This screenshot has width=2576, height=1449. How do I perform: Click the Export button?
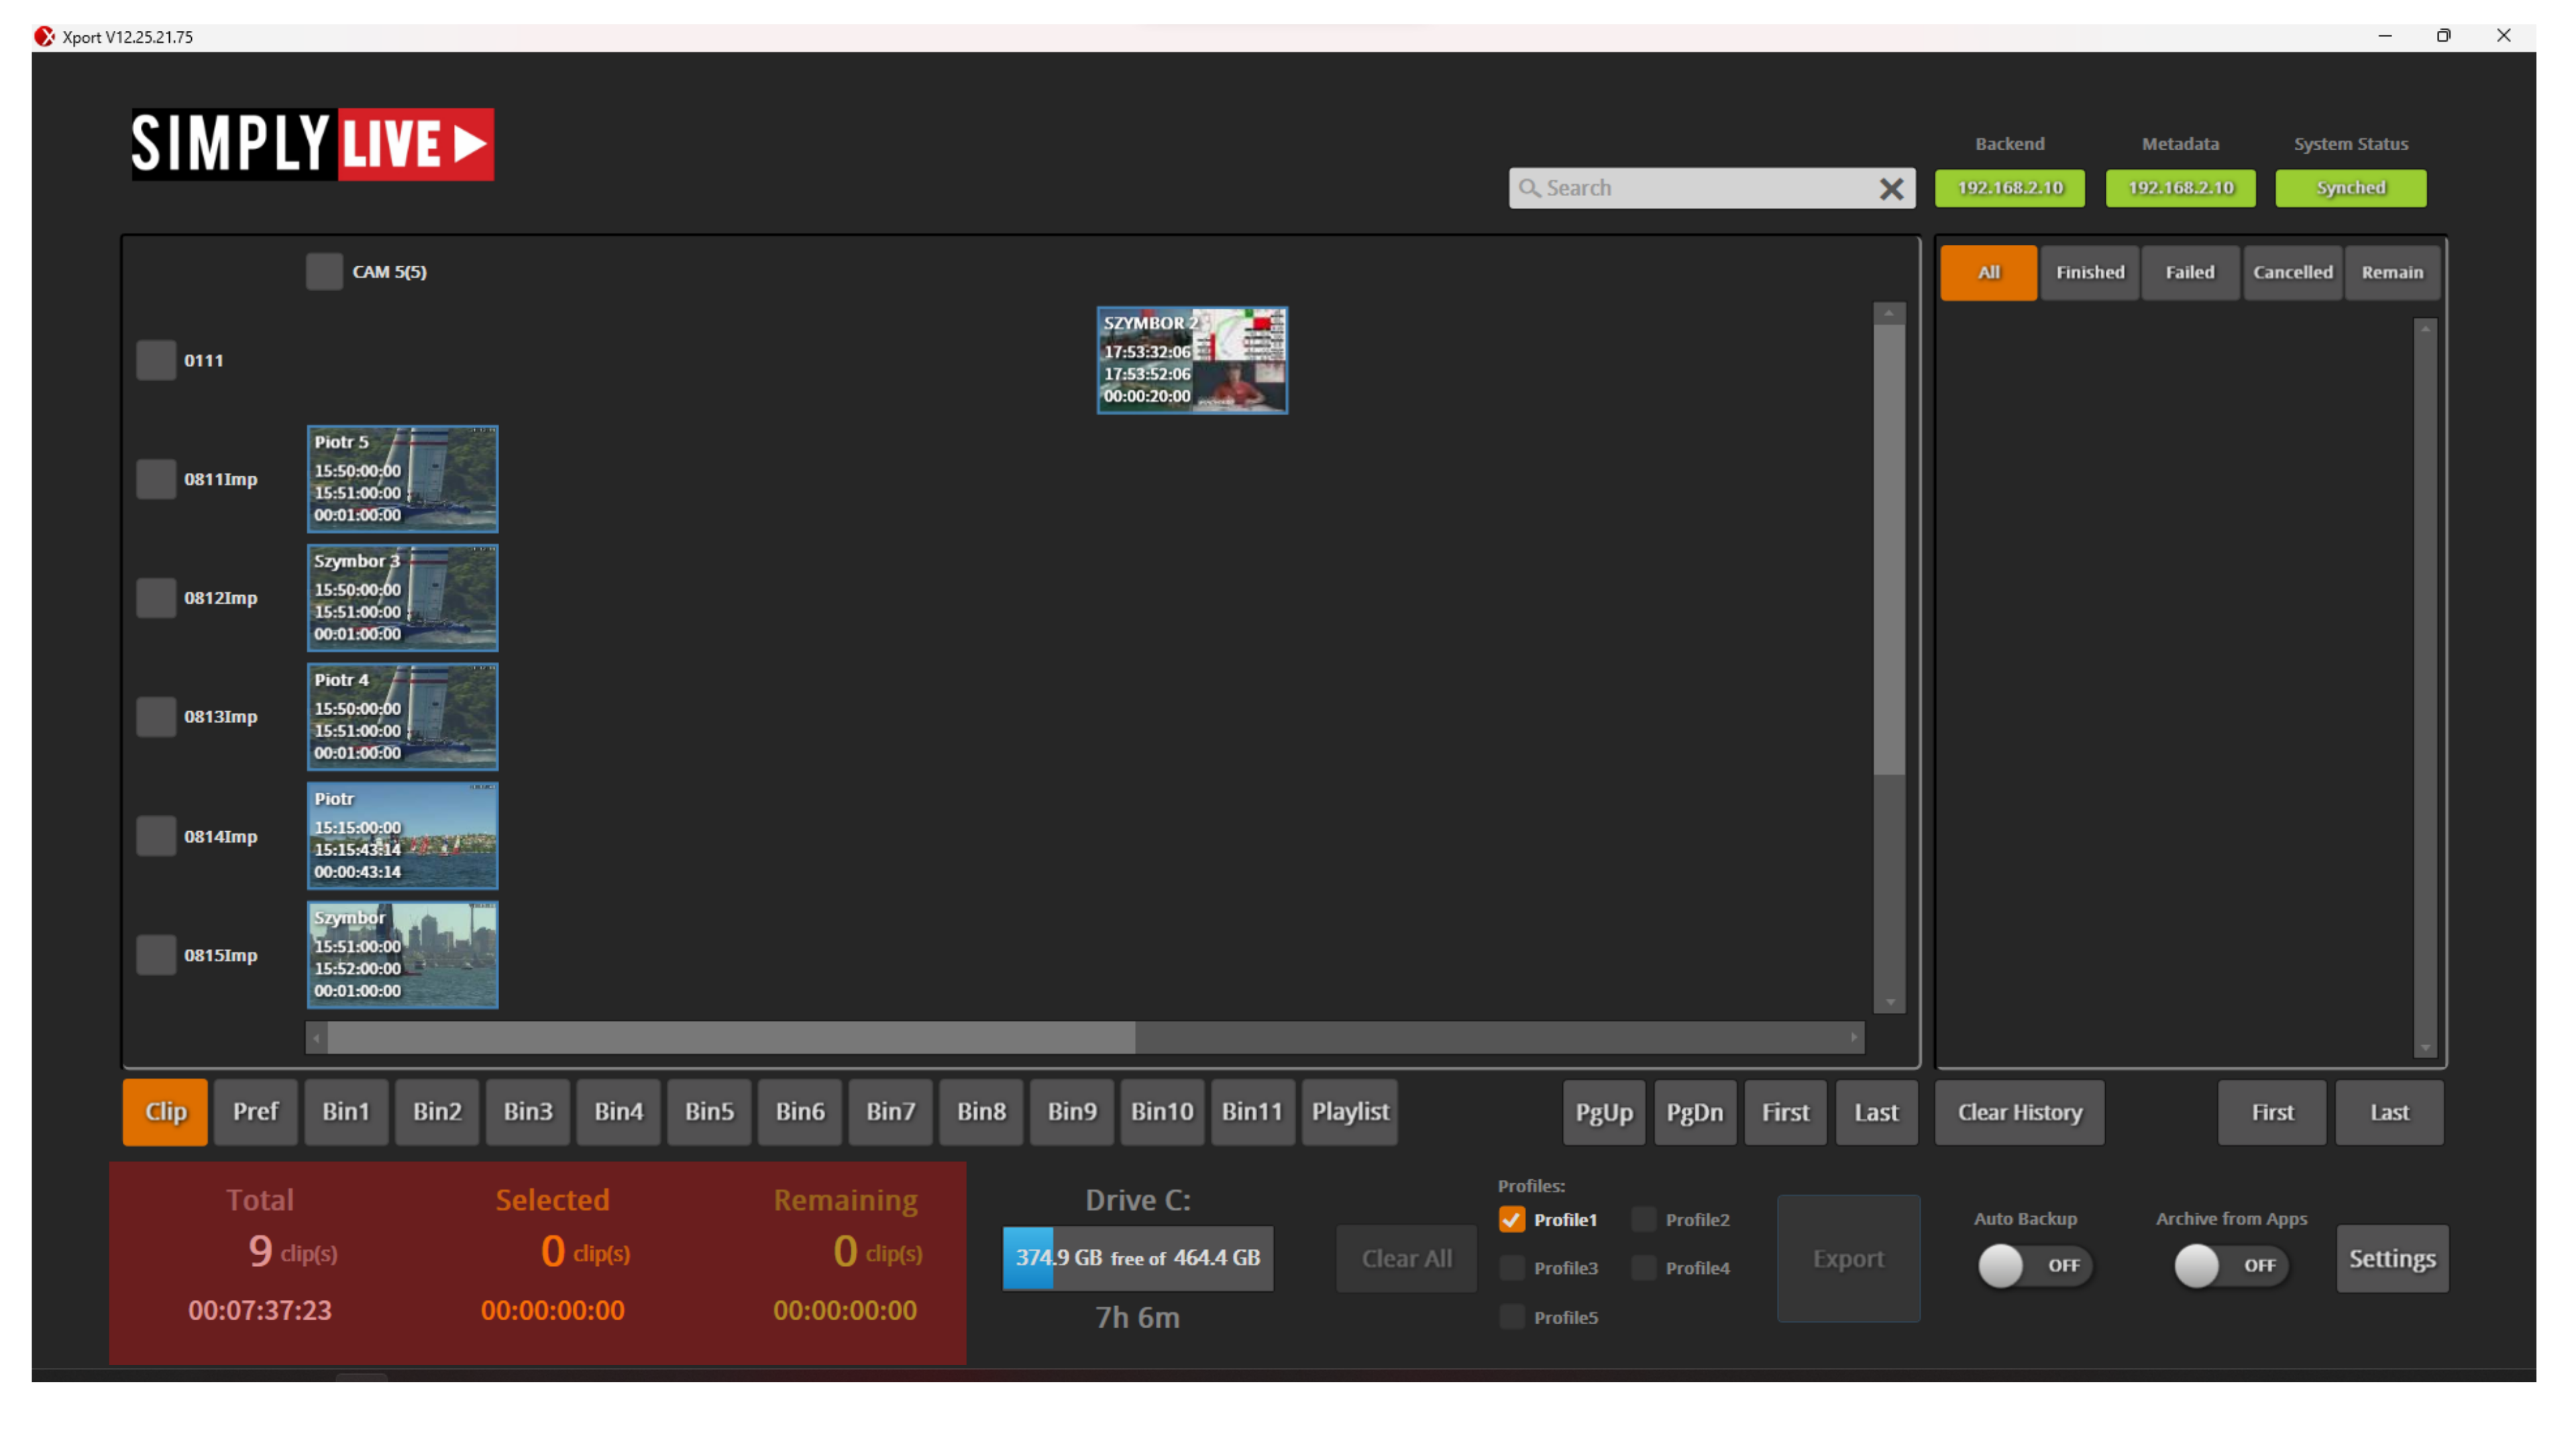[1848, 1258]
